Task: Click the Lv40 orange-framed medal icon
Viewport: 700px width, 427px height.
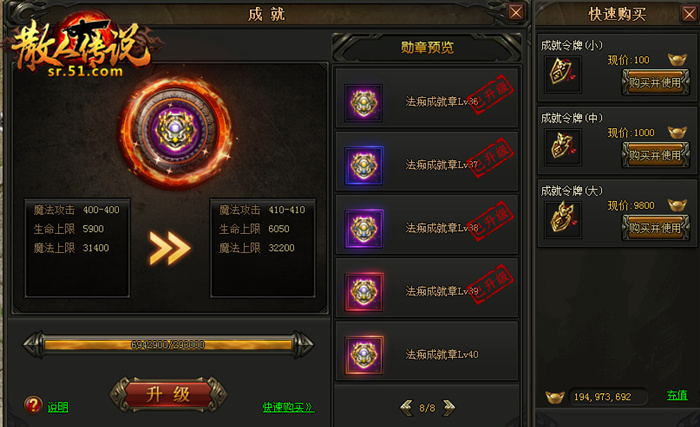Action: click(x=364, y=355)
